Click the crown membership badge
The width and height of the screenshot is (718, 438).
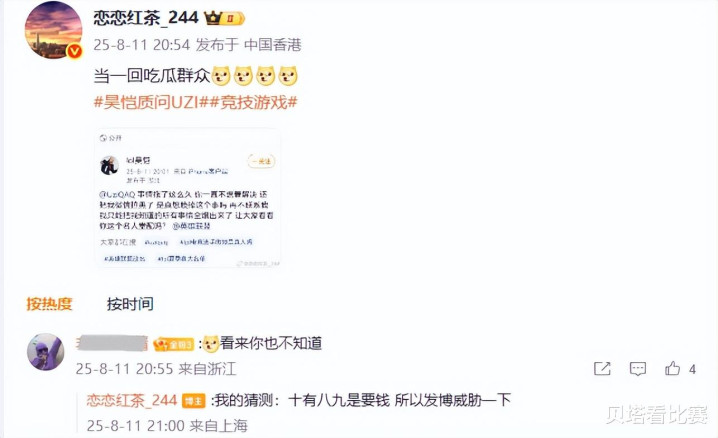tap(224, 18)
